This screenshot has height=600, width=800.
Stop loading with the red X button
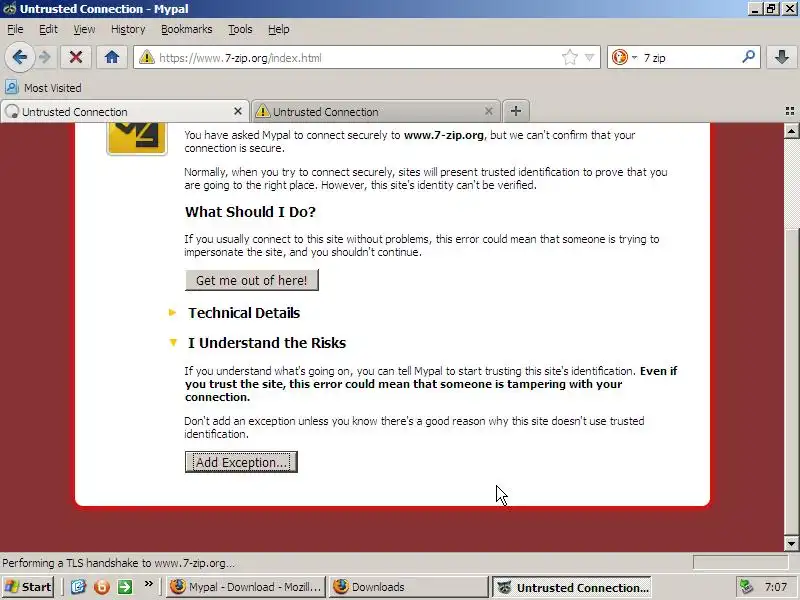coord(76,57)
